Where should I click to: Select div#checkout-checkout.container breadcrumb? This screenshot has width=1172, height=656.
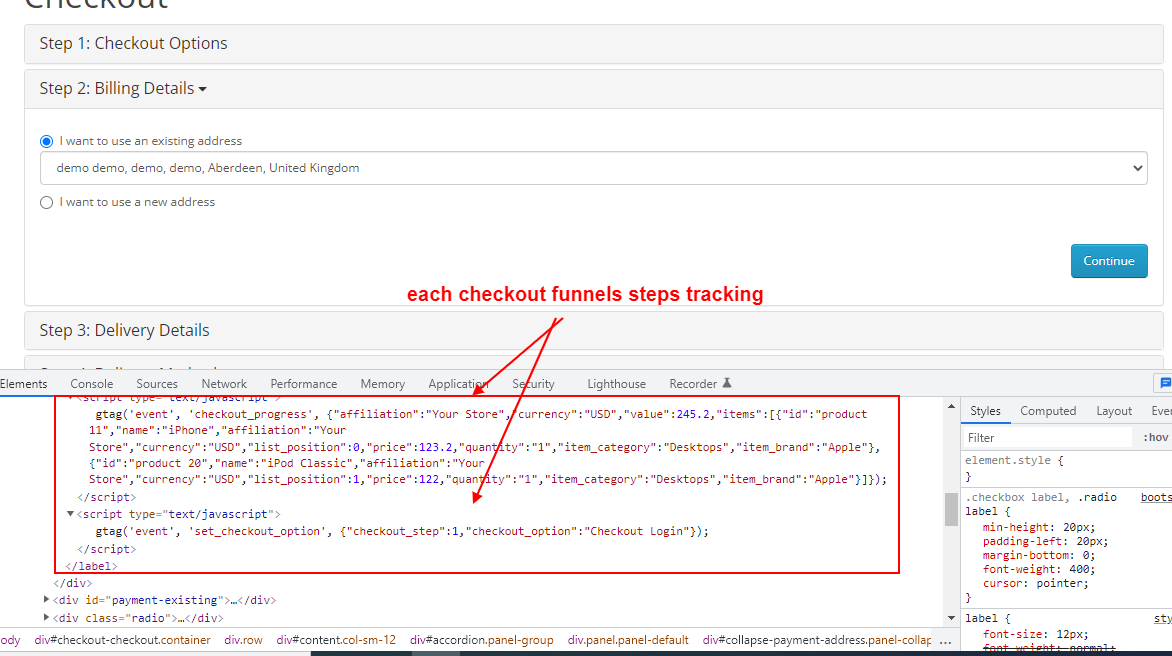point(123,640)
